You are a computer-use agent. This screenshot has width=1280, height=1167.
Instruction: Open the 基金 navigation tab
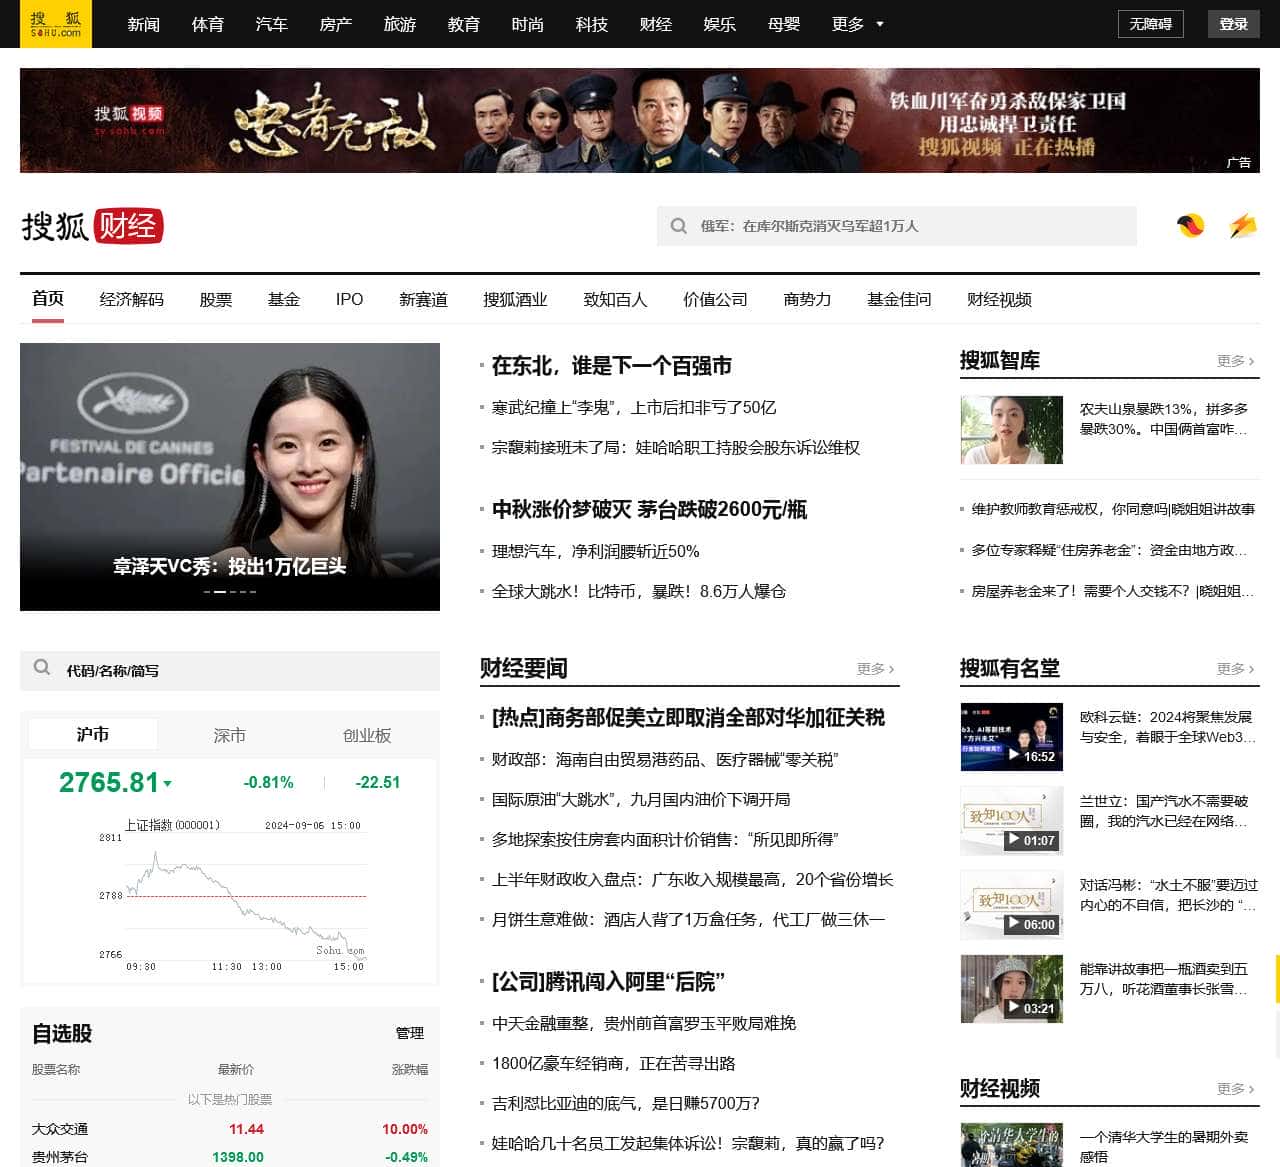(x=283, y=299)
